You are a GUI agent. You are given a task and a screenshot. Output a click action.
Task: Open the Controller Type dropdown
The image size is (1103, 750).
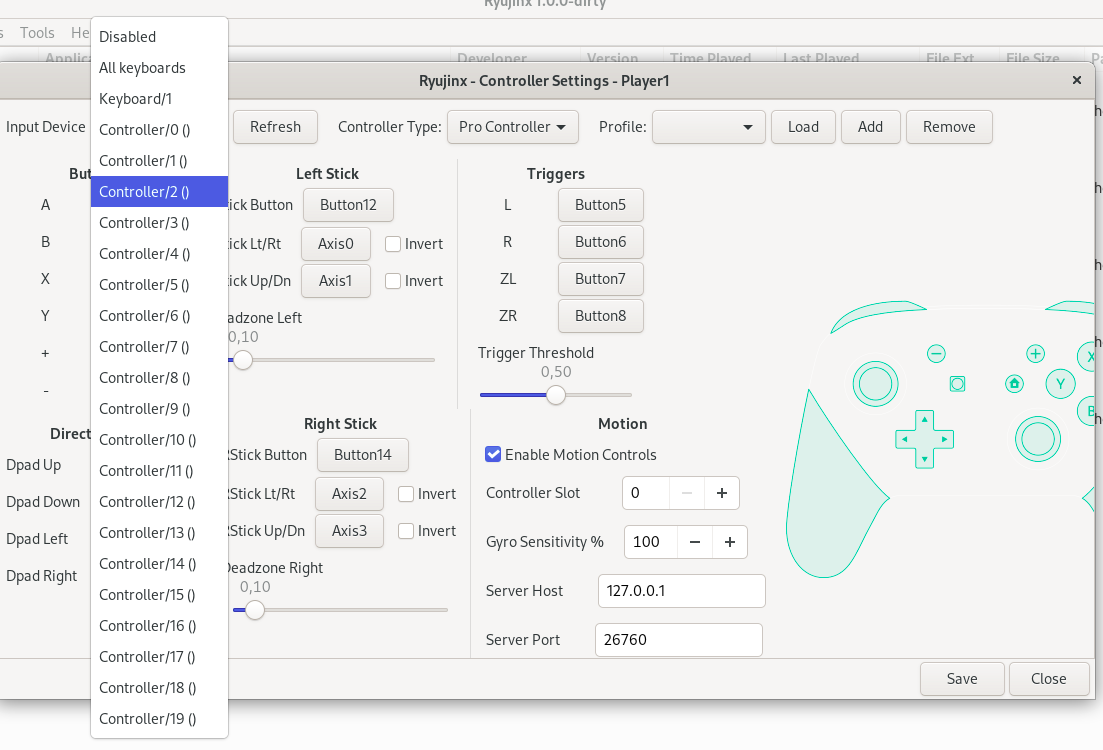512,127
